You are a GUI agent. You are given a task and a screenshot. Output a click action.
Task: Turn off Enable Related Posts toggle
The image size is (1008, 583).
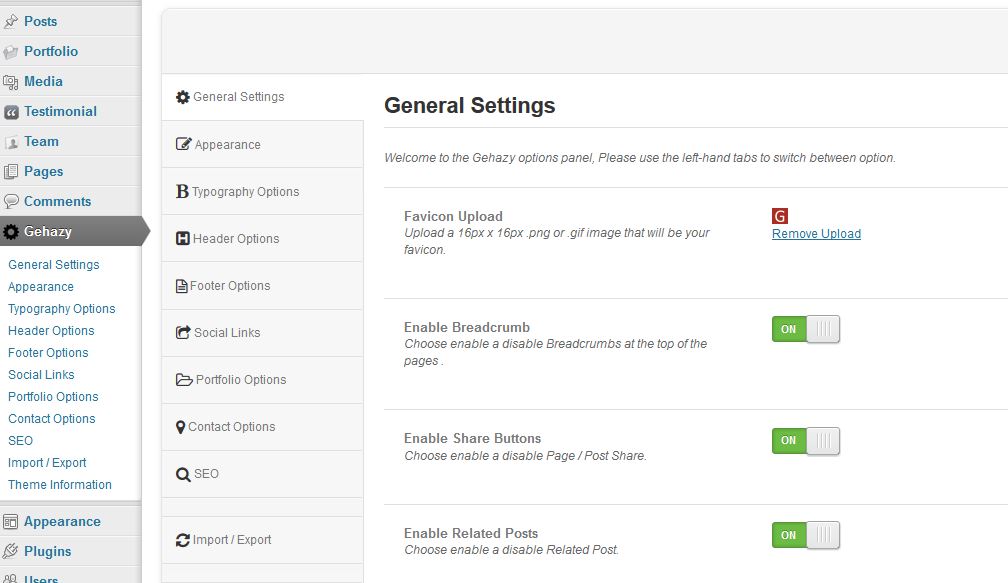(805, 535)
